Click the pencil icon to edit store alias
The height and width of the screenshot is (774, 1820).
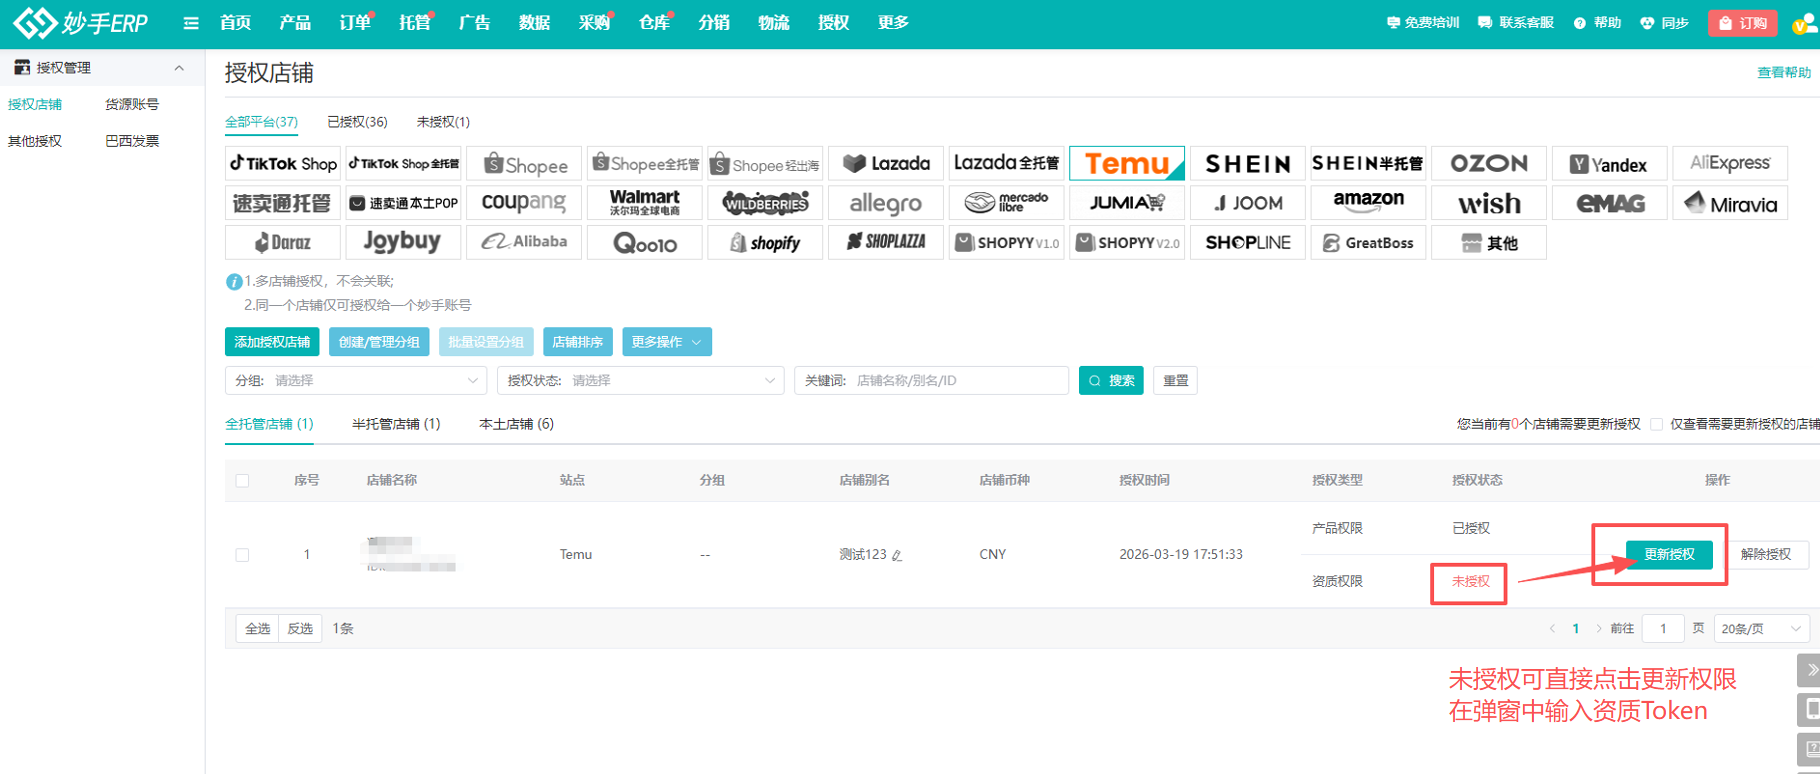[897, 555]
